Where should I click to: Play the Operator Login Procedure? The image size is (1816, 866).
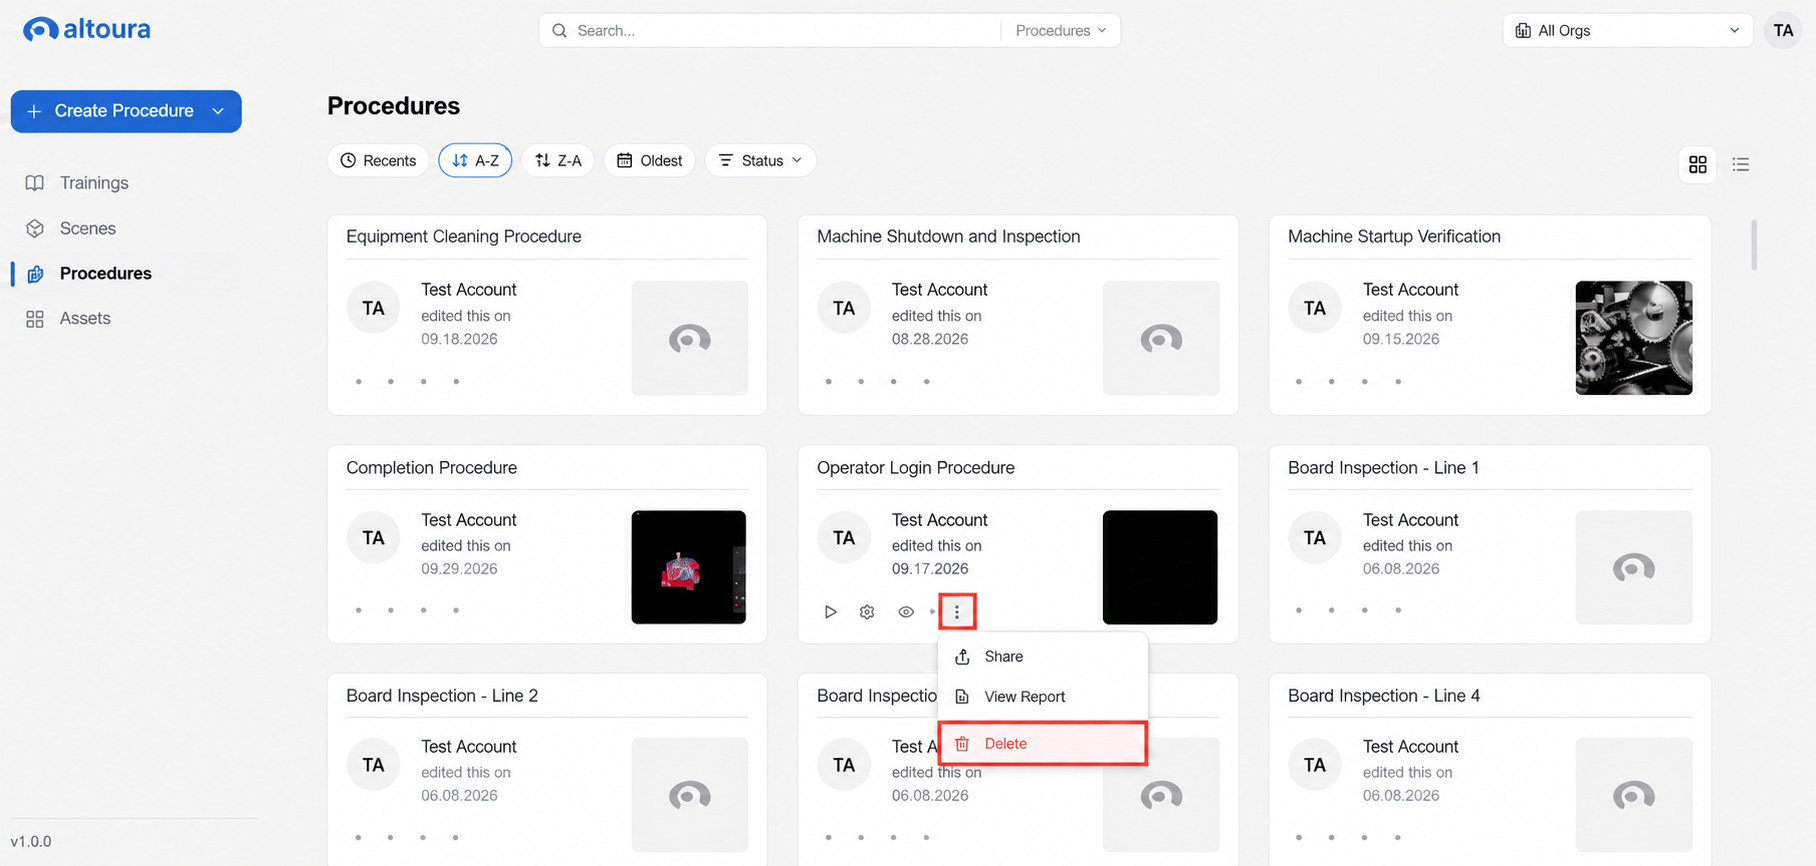tap(830, 612)
